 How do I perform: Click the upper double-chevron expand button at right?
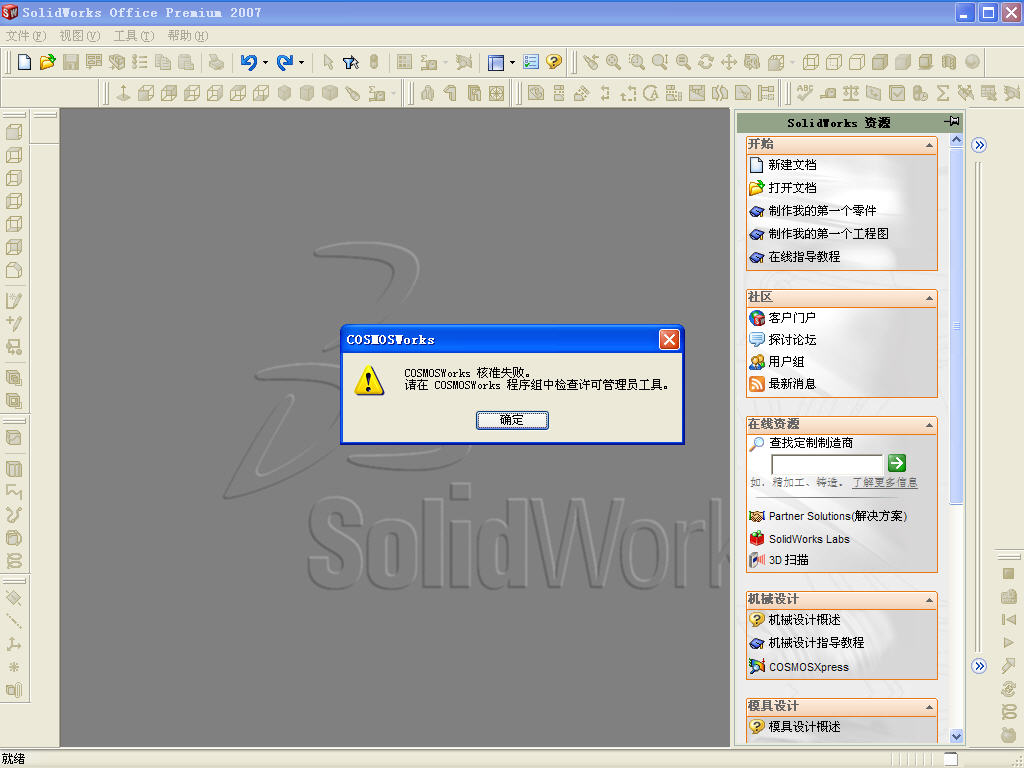pyautogui.click(x=978, y=145)
